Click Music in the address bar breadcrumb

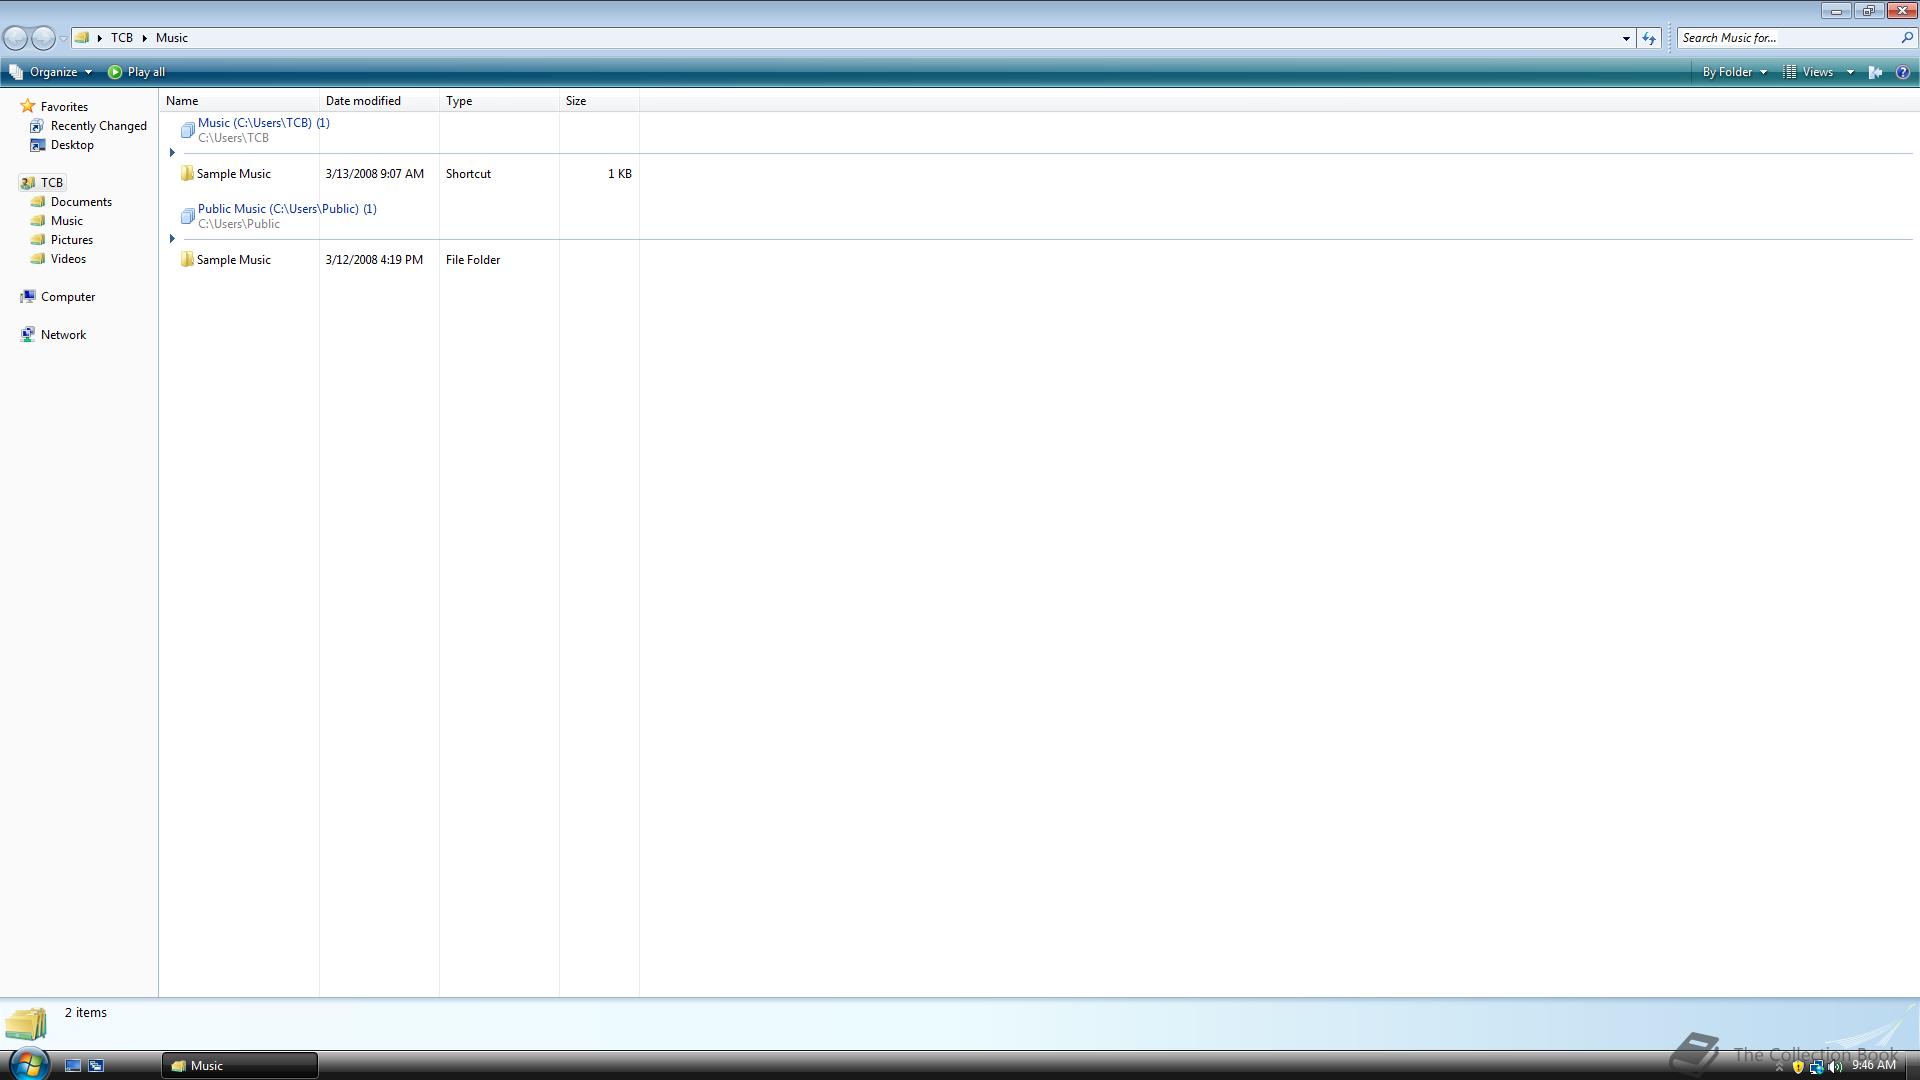pos(172,38)
